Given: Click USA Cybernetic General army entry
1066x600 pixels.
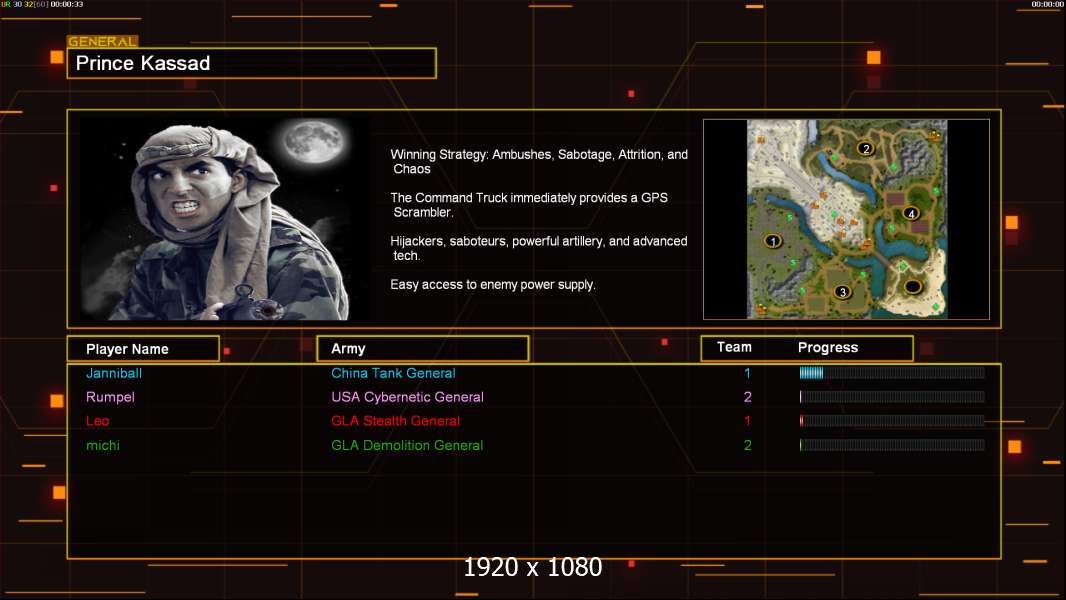Looking at the screenshot, I should click(407, 397).
